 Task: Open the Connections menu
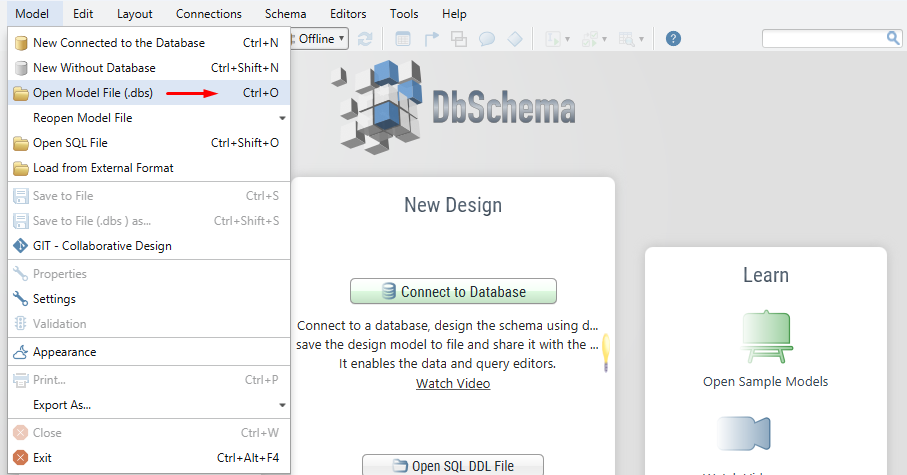click(x=209, y=13)
